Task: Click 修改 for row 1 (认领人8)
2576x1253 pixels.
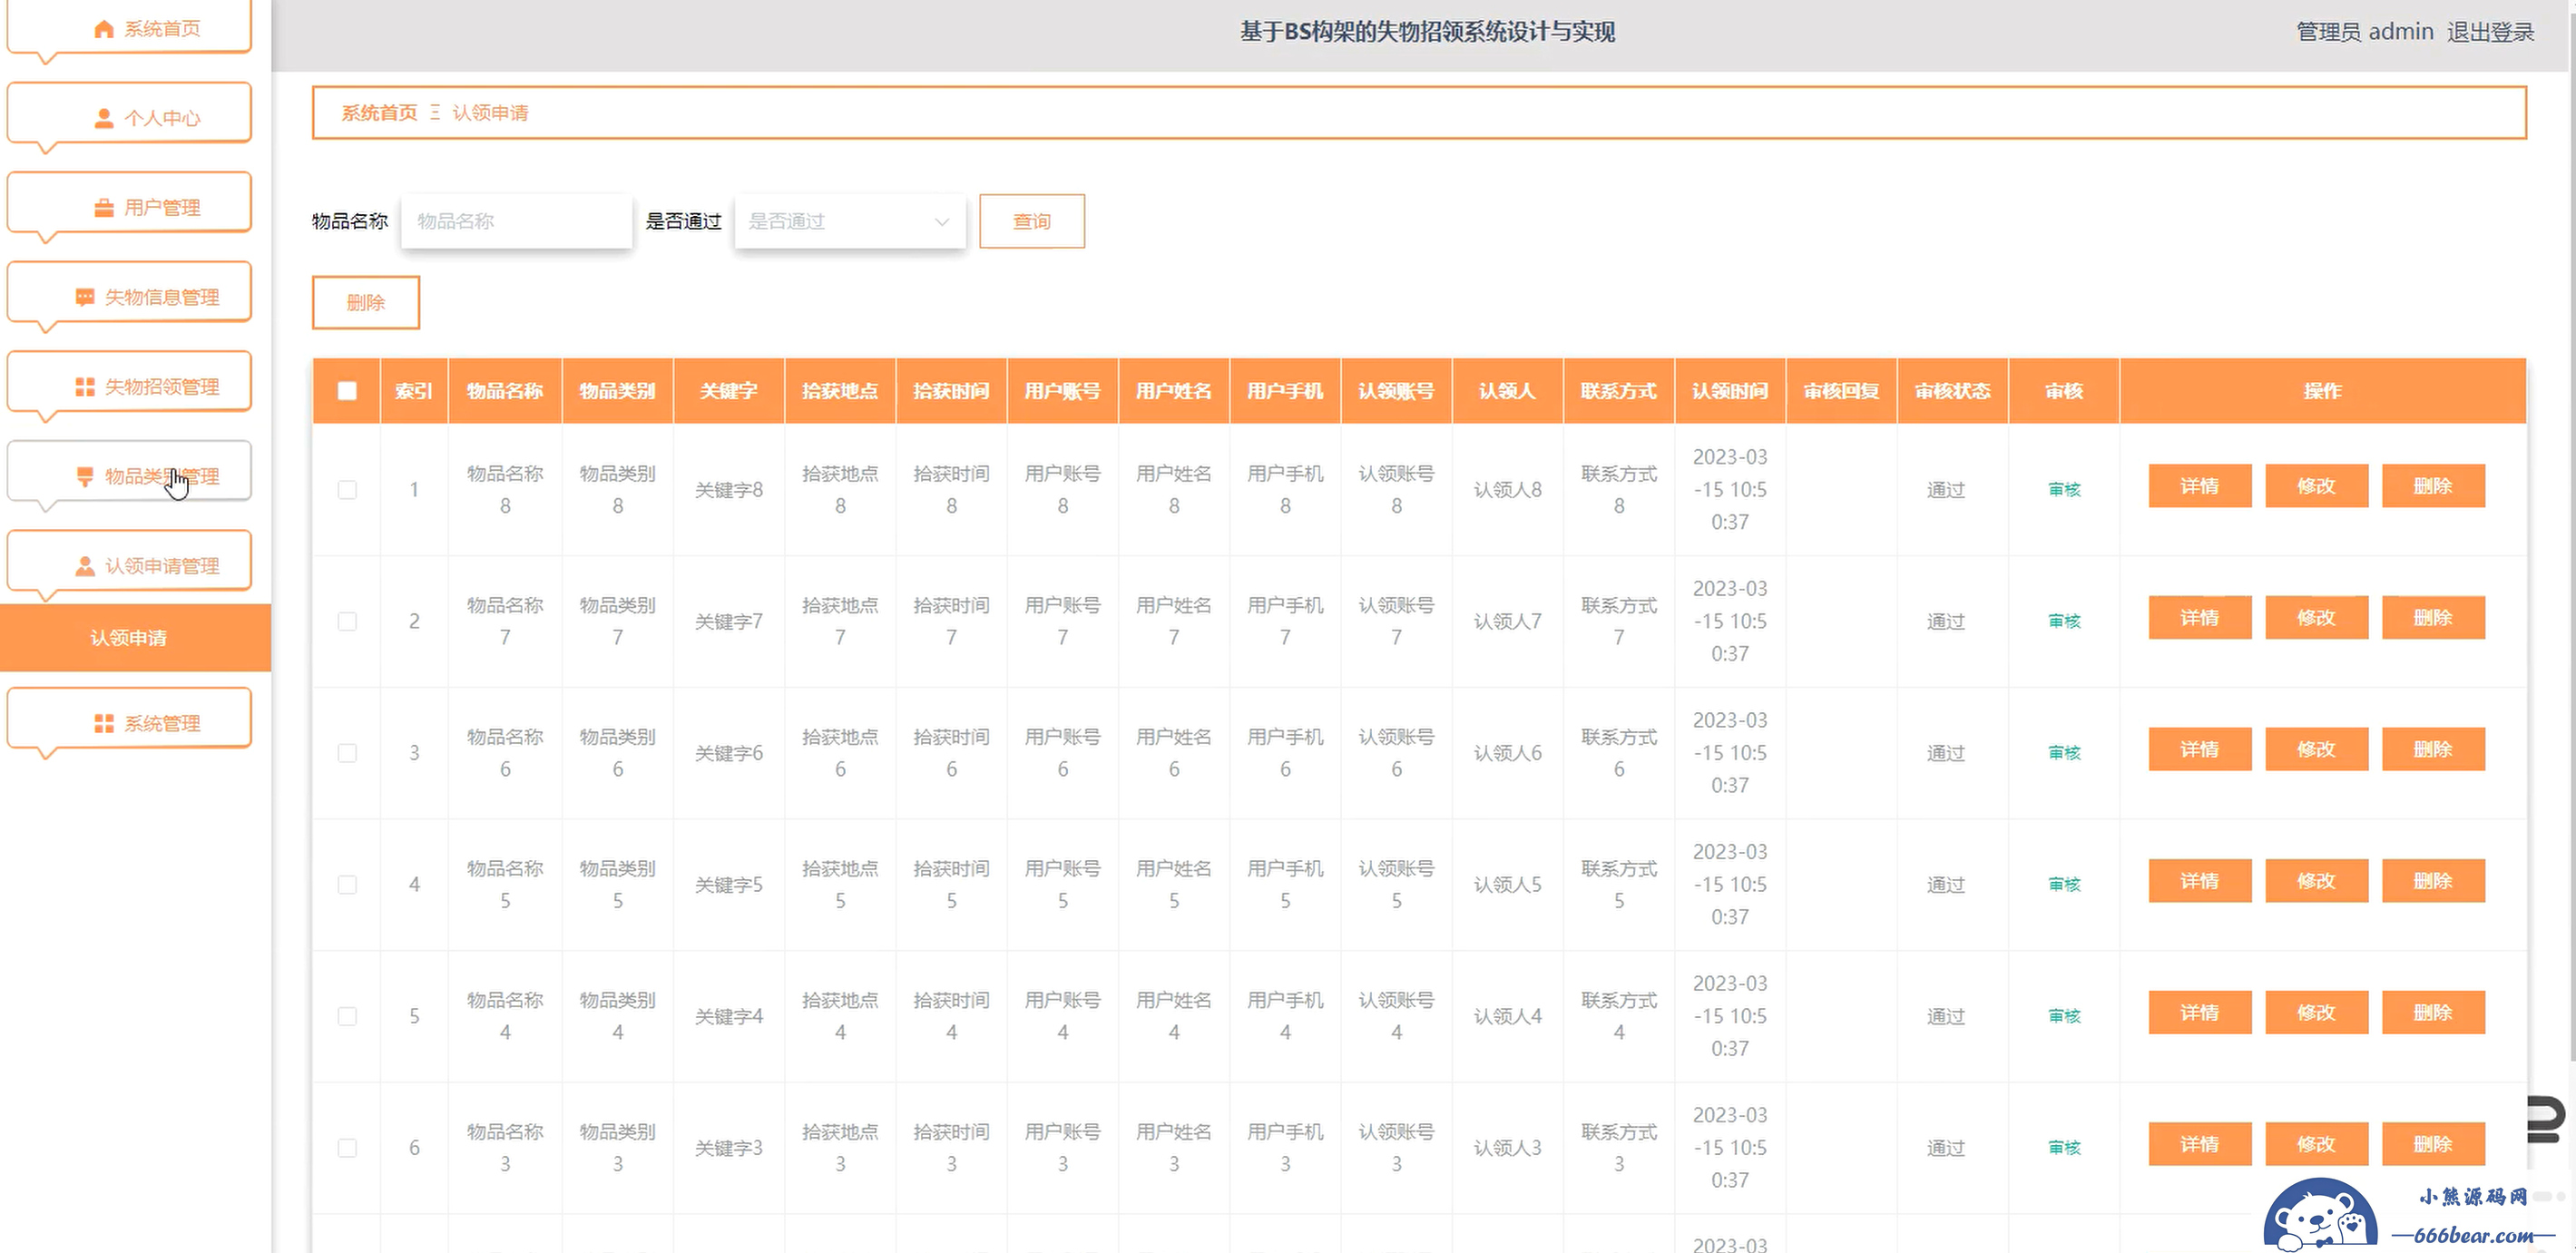Action: (2316, 486)
